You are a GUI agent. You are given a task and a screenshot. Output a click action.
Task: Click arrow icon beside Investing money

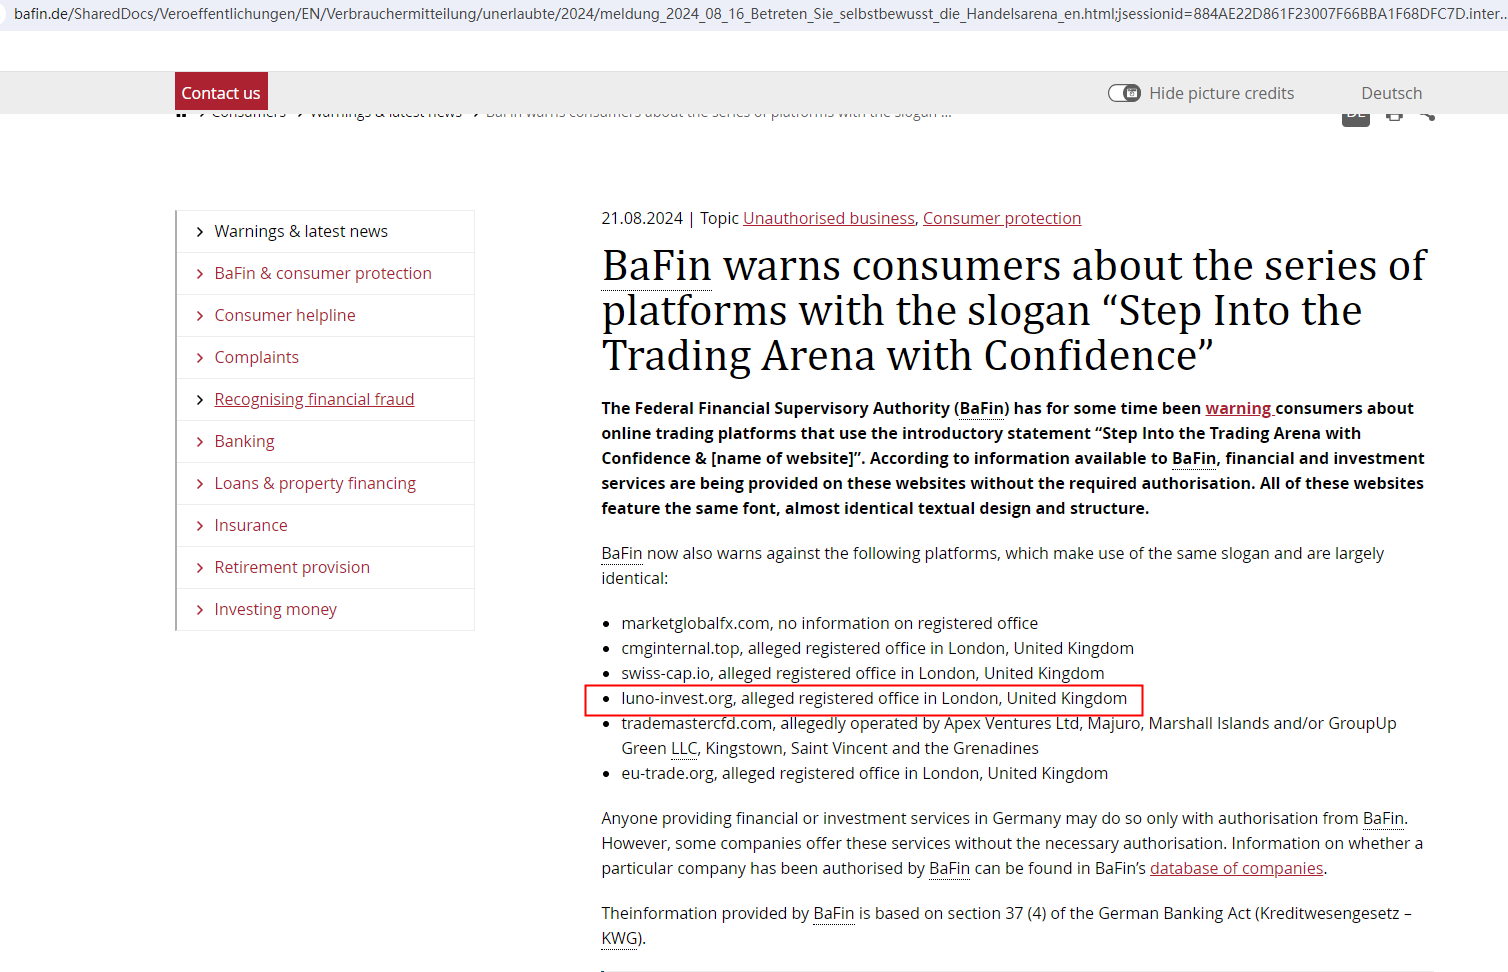(x=200, y=610)
